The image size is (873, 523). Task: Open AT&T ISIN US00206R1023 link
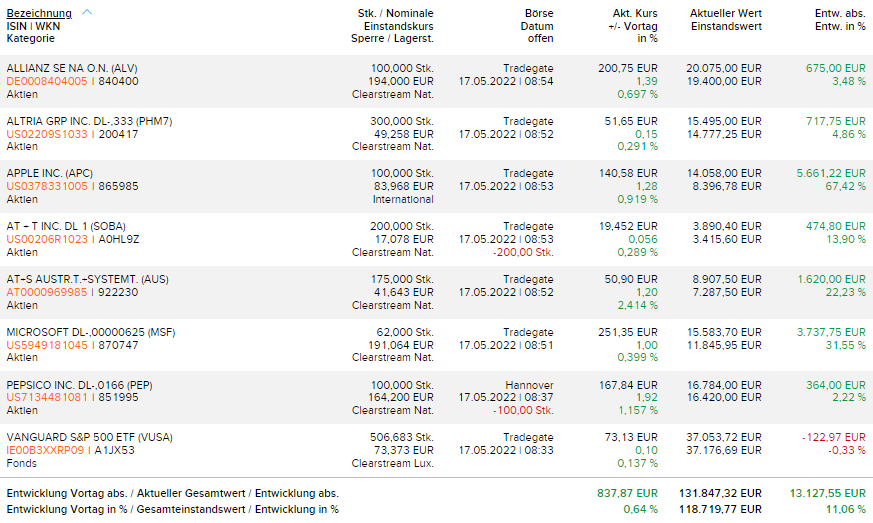(47, 239)
